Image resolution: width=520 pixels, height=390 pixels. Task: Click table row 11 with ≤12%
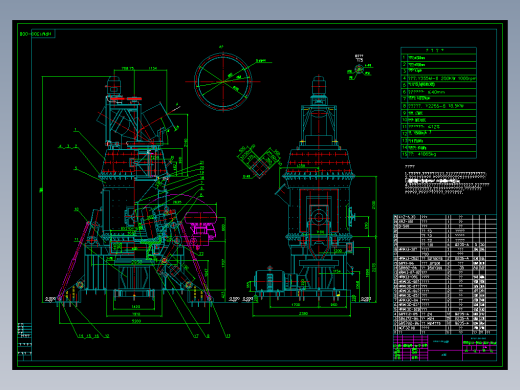[439, 127]
